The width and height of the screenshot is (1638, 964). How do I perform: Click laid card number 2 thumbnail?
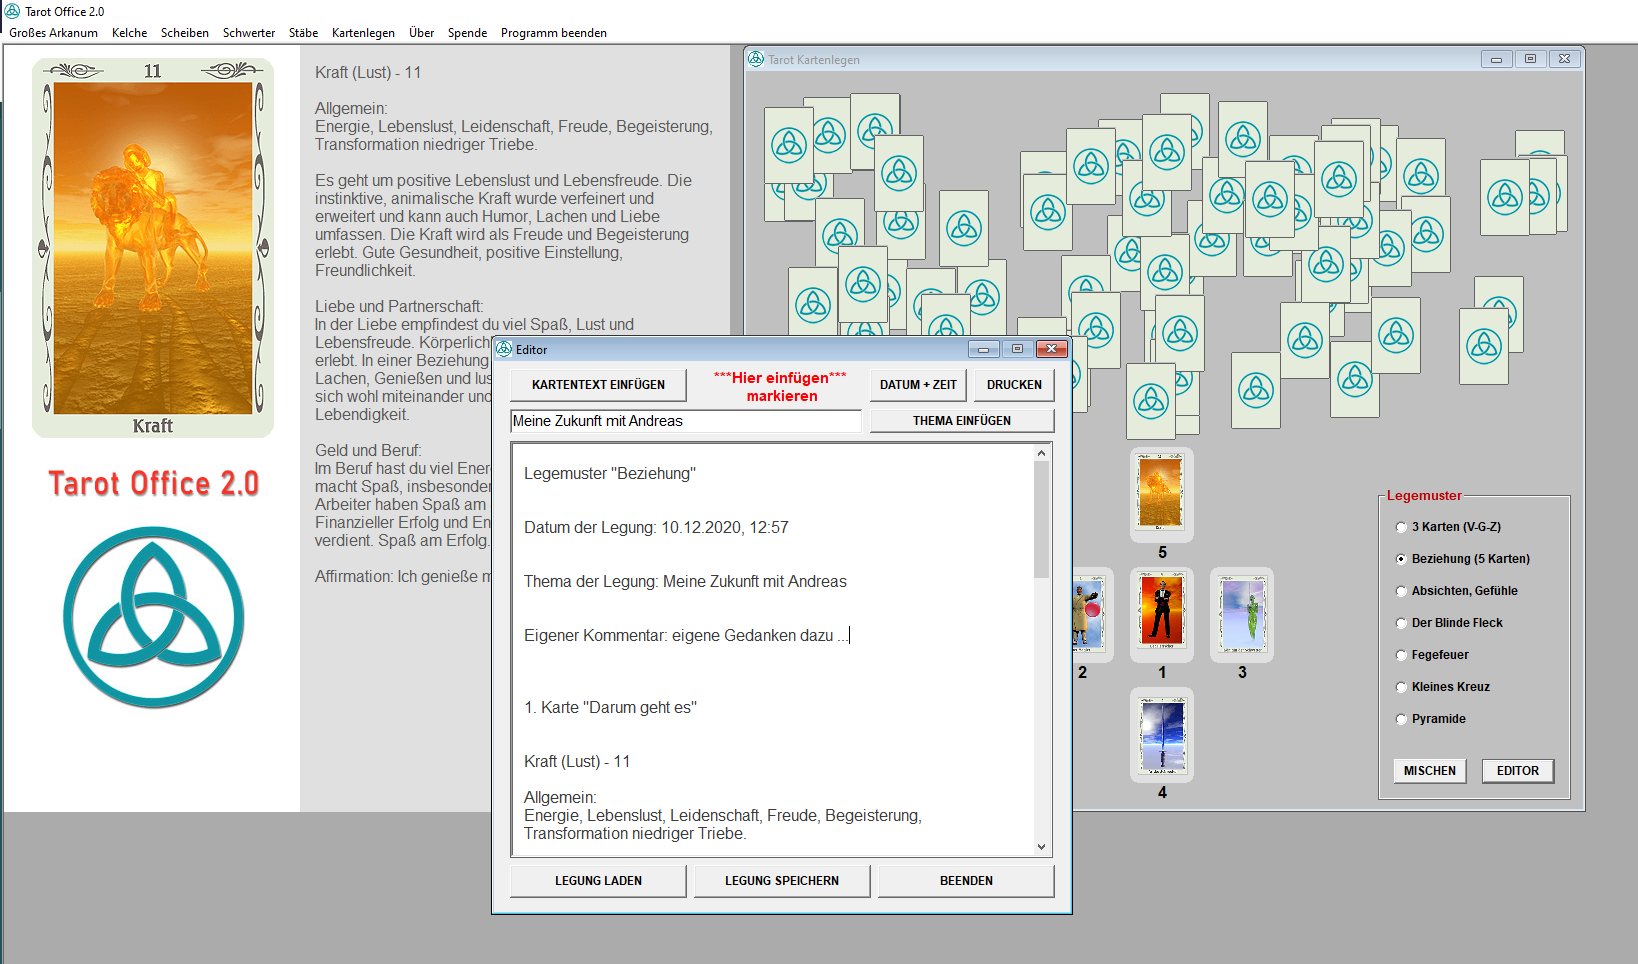[x=1091, y=614]
